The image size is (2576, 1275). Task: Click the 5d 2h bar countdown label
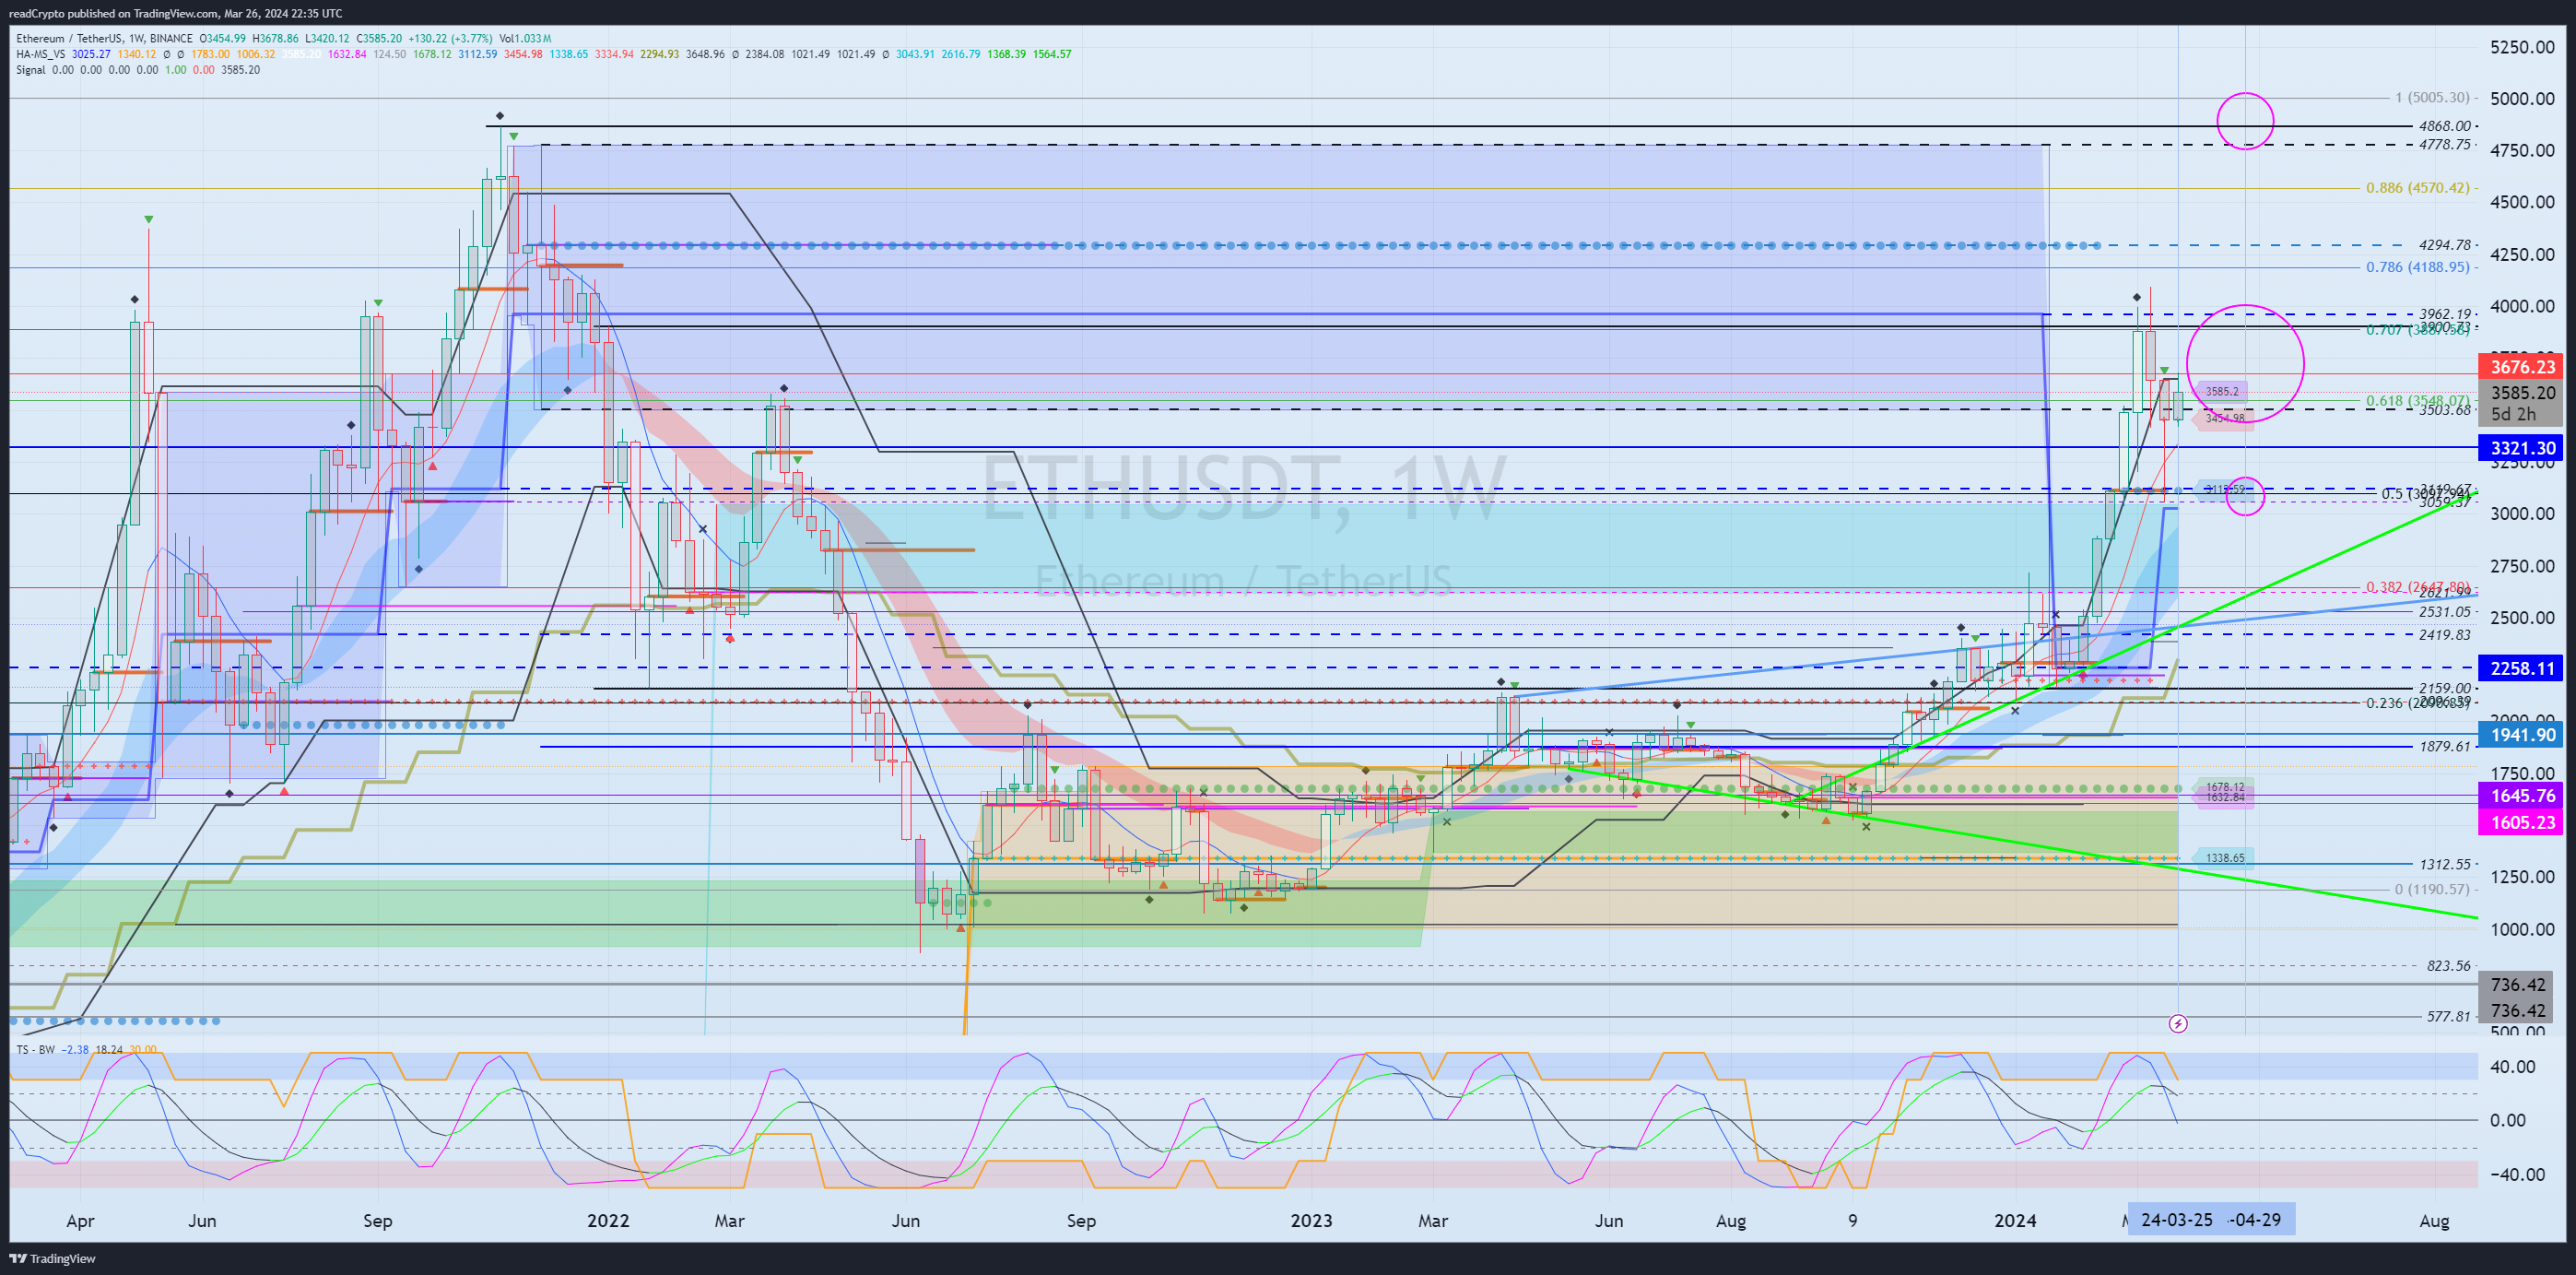tap(2512, 414)
